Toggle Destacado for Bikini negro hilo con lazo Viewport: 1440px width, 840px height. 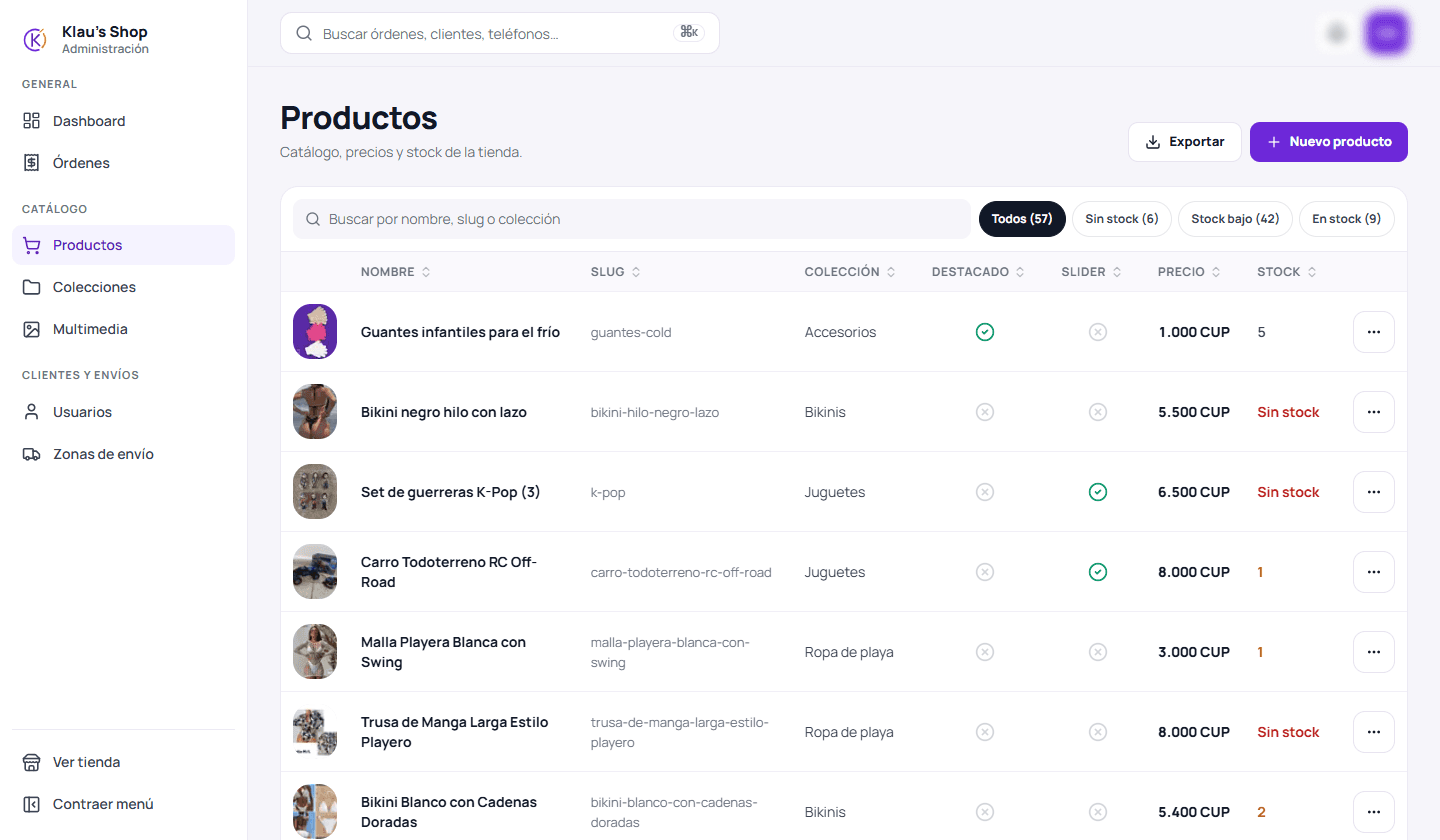pos(985,412)
